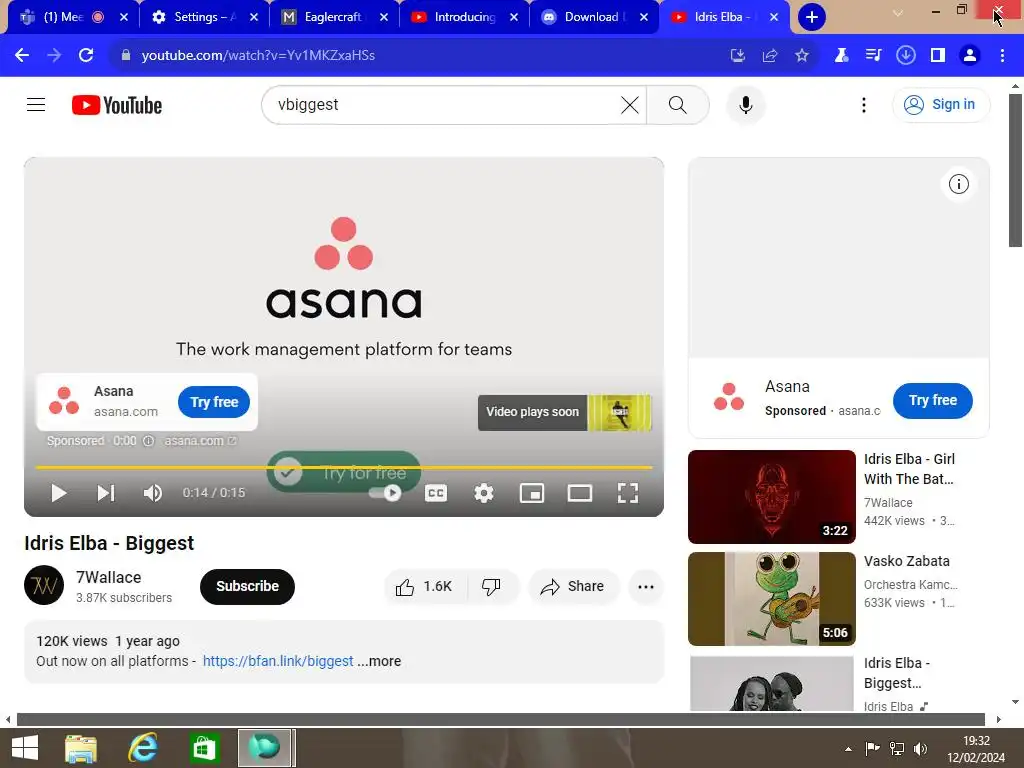
Task: Start voice search with microphone
Action: tap(745, 104)
